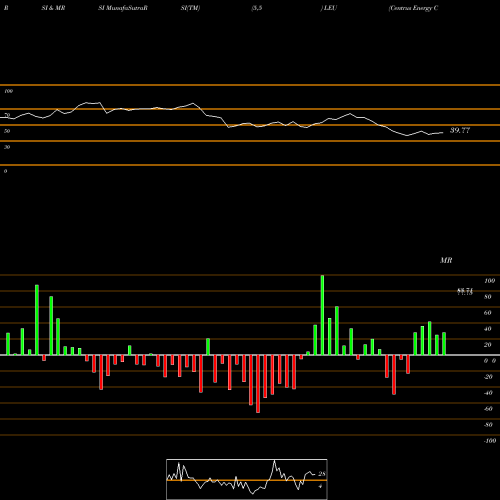Click the 50 label on the RSI axis
Image resolution: width=500 pixels, height=500 pixels.
click(7, 131)
